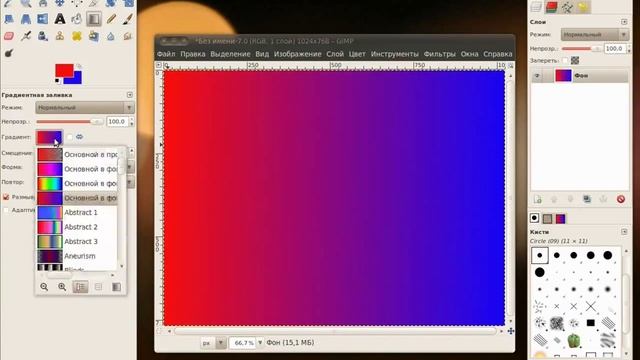Switch gradient popup to grid view

pos(98,287)
